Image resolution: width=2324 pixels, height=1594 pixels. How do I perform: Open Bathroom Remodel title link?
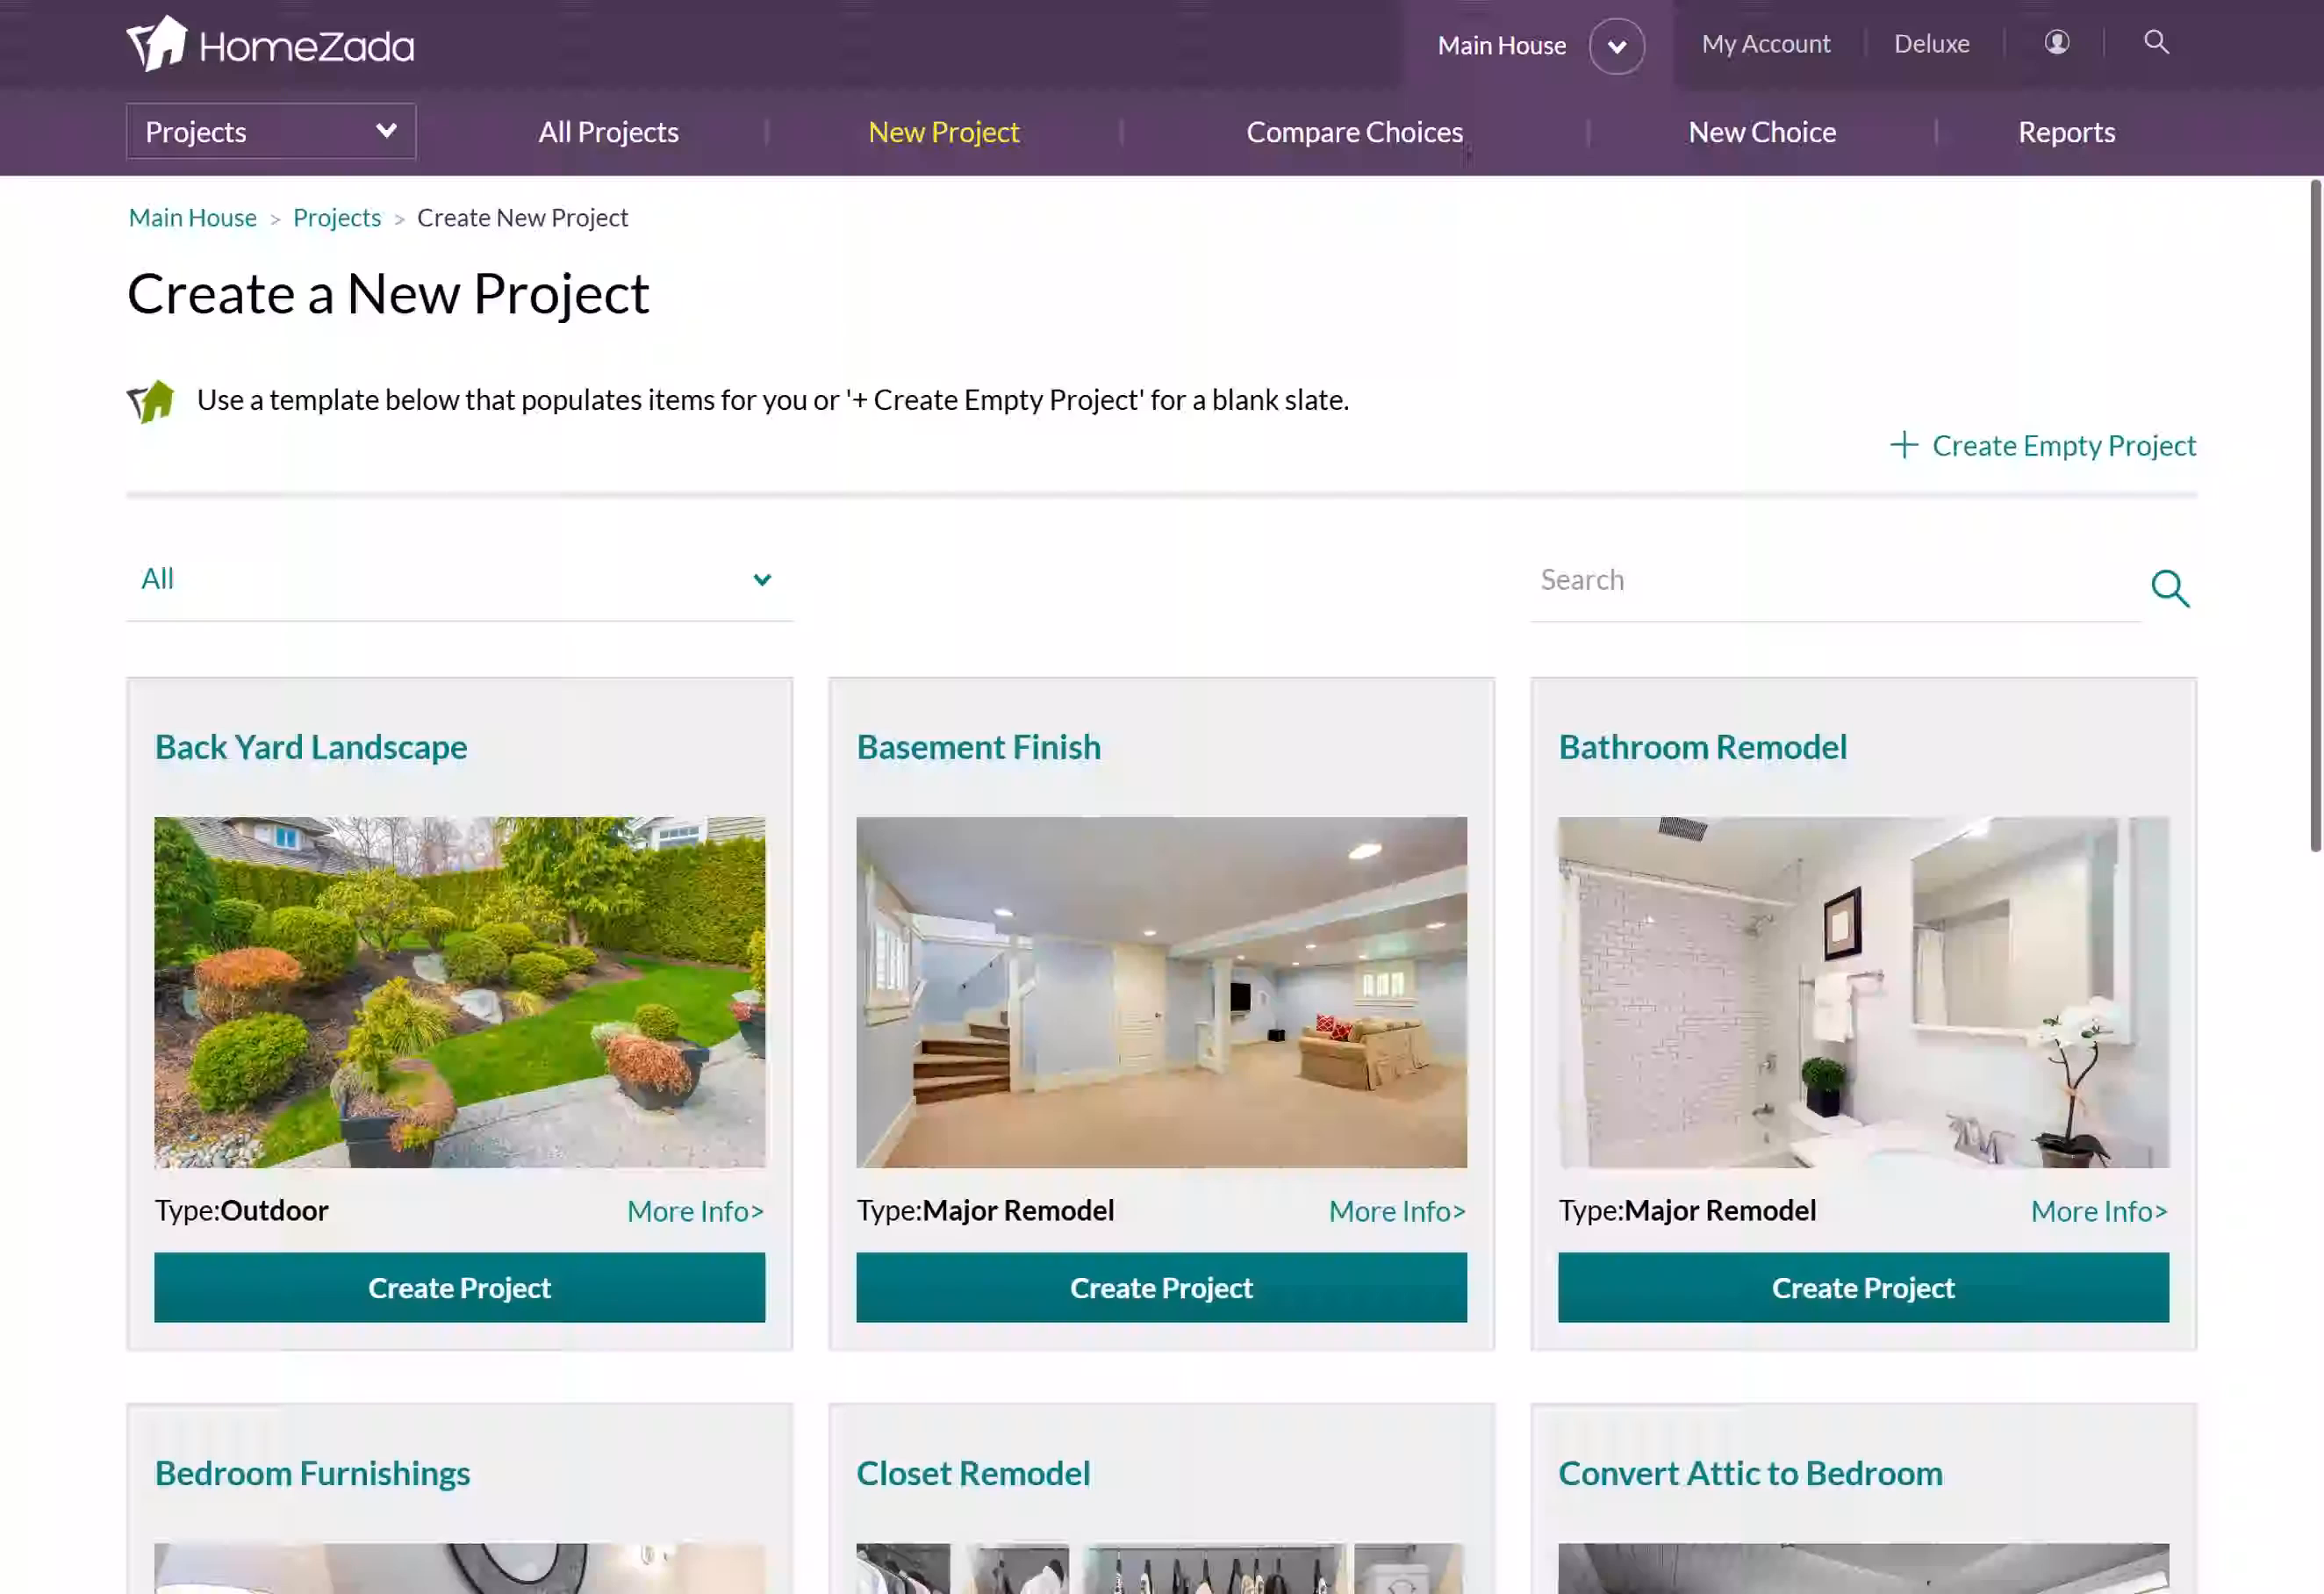(x=1702, y=747)
